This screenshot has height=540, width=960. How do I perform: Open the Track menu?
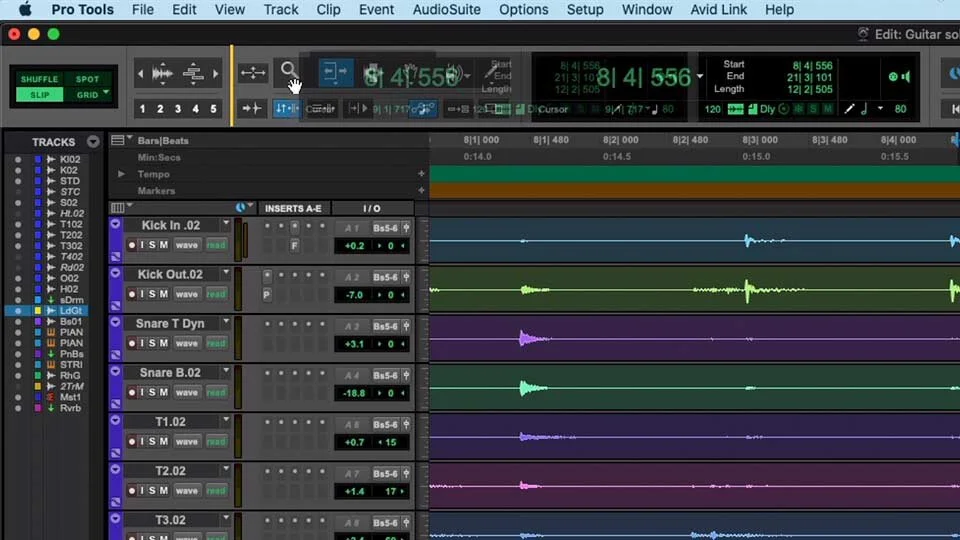281,9
